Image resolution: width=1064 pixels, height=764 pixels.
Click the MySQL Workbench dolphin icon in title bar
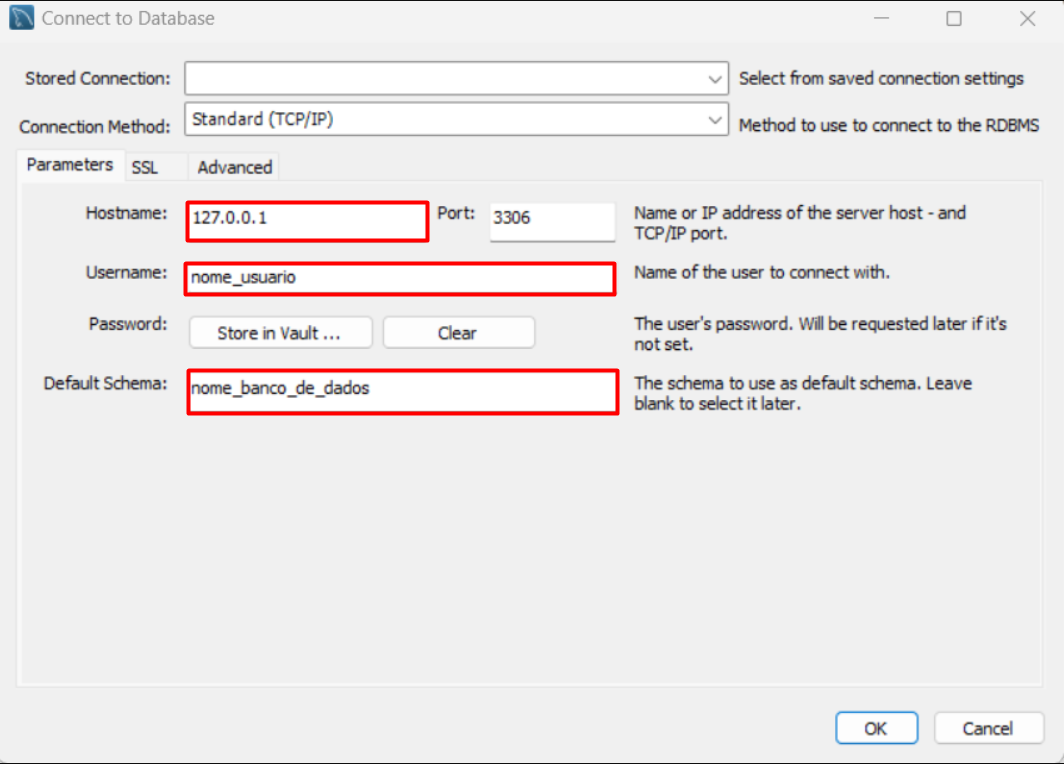(x=20, y=18)
